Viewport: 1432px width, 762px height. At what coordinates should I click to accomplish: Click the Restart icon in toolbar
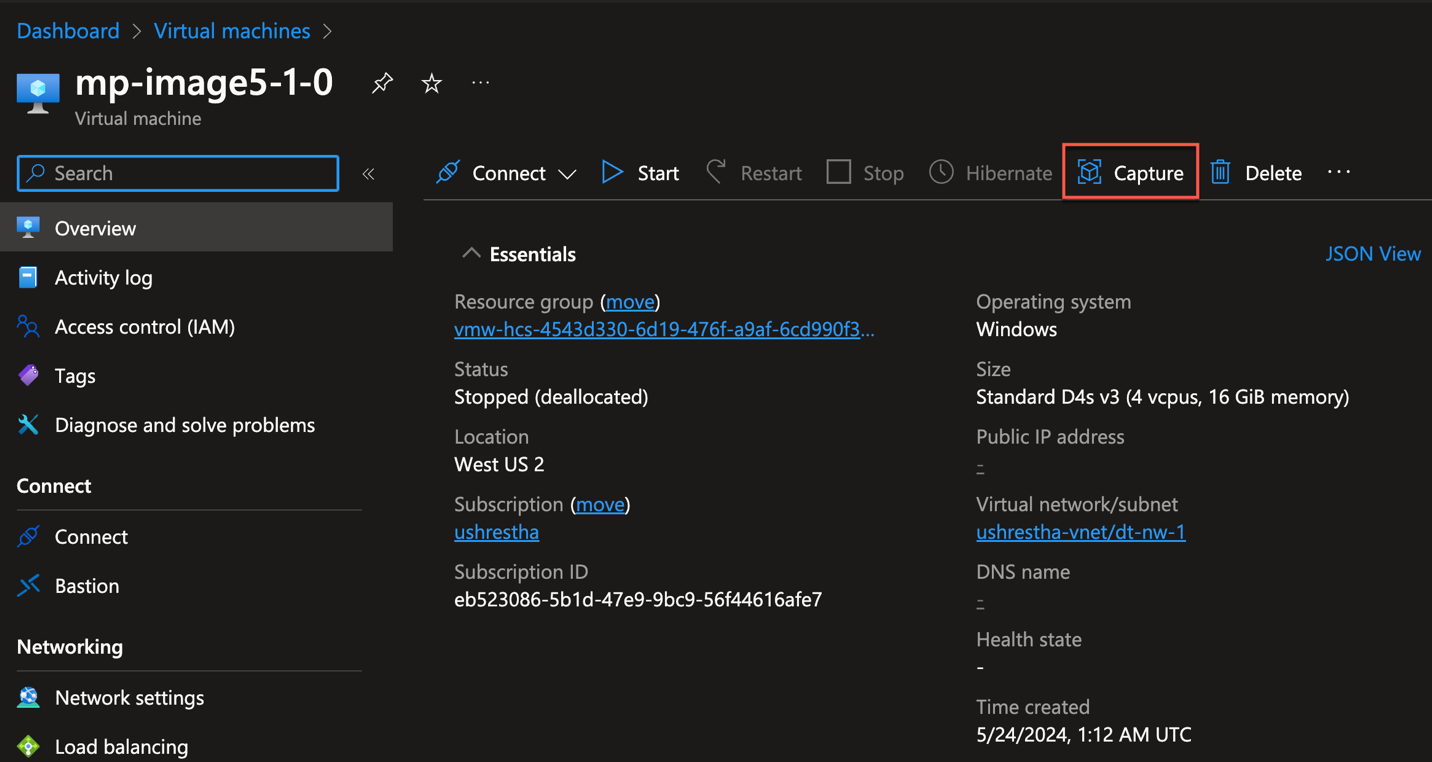[x=716, y=172]
